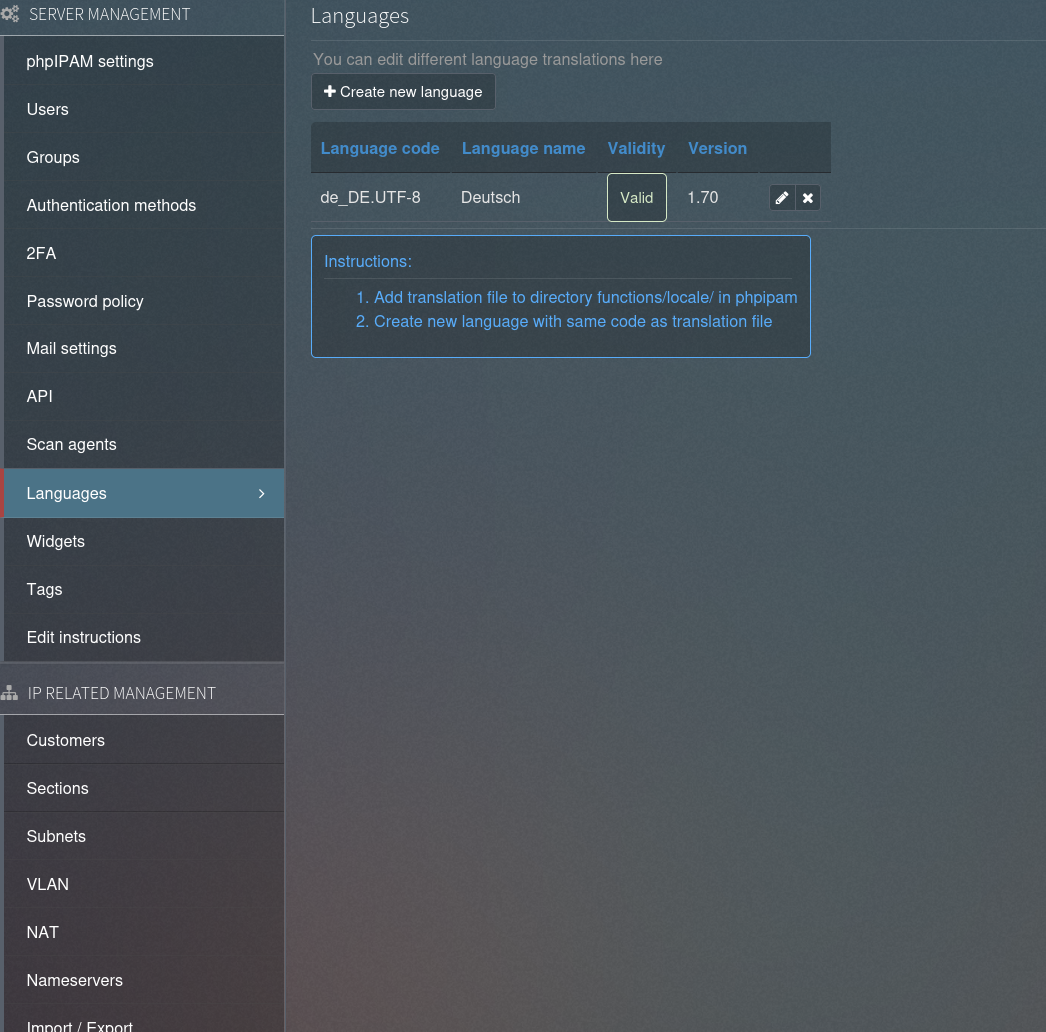Open phpIPAM settings menu item

(x=90, y=62)
